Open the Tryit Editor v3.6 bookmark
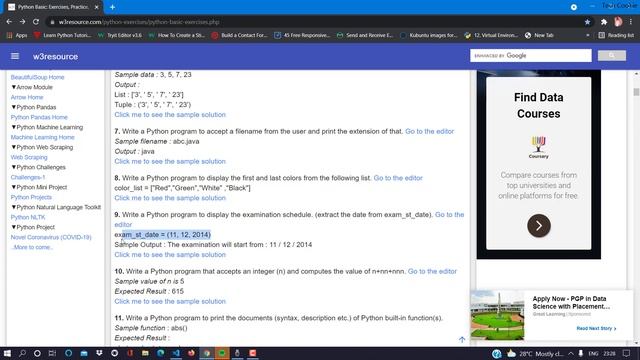The height and width of the screenshot is (360, 640). pyautogui.click(x=120, y=35)
